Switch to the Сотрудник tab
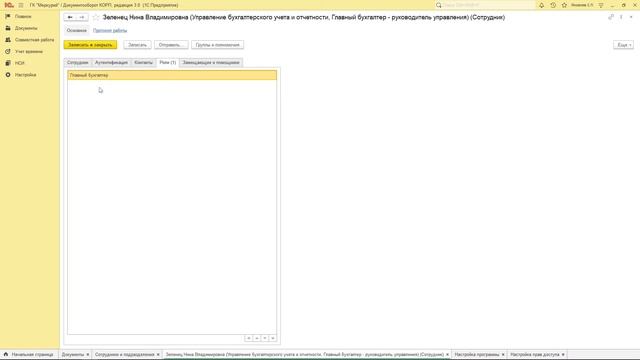Viewport: 640px width, 360px height. point(78,62)
